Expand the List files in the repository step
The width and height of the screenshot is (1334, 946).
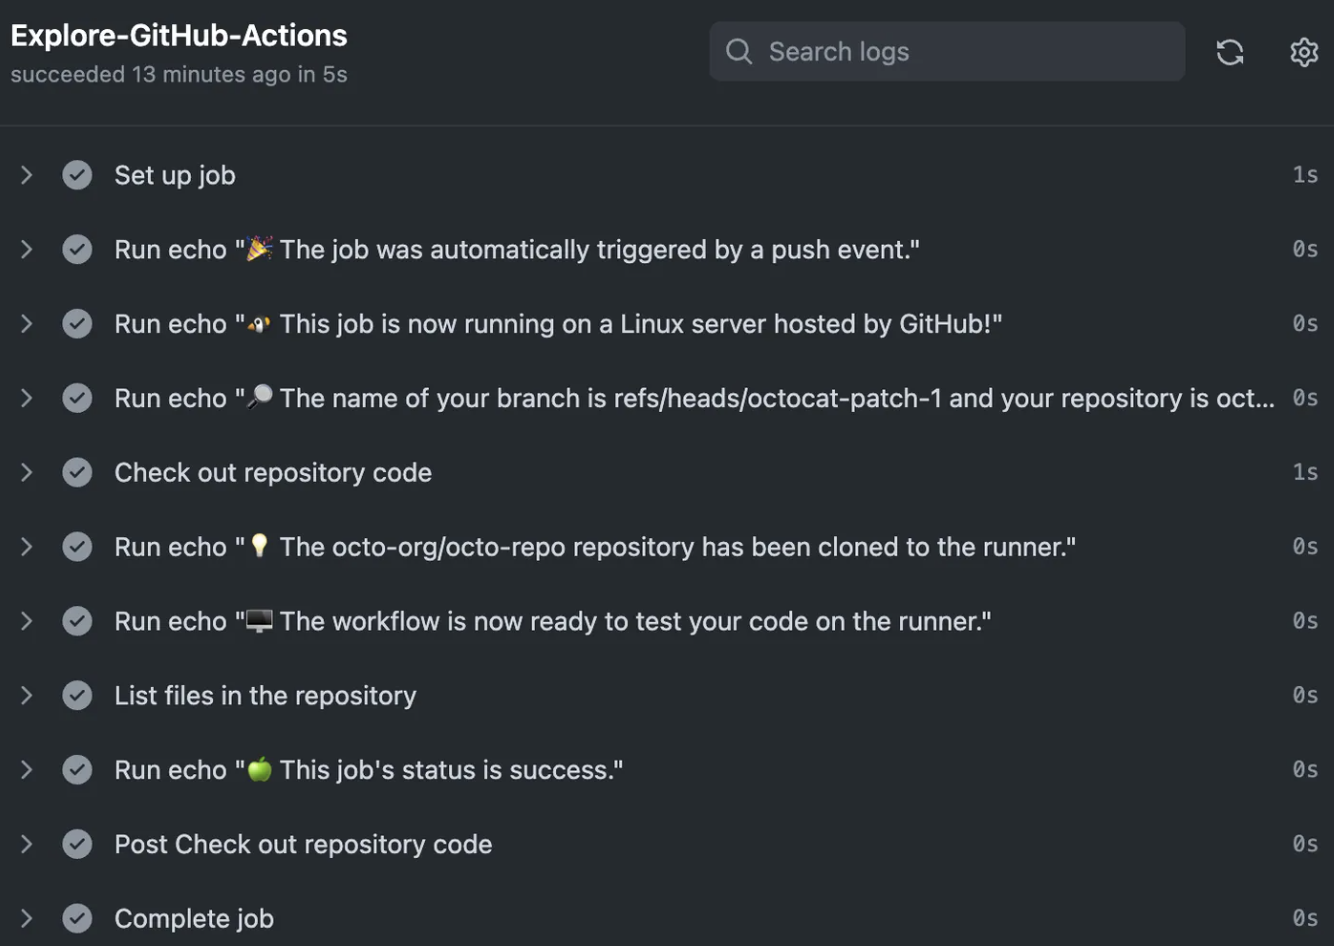pos(26,695)
